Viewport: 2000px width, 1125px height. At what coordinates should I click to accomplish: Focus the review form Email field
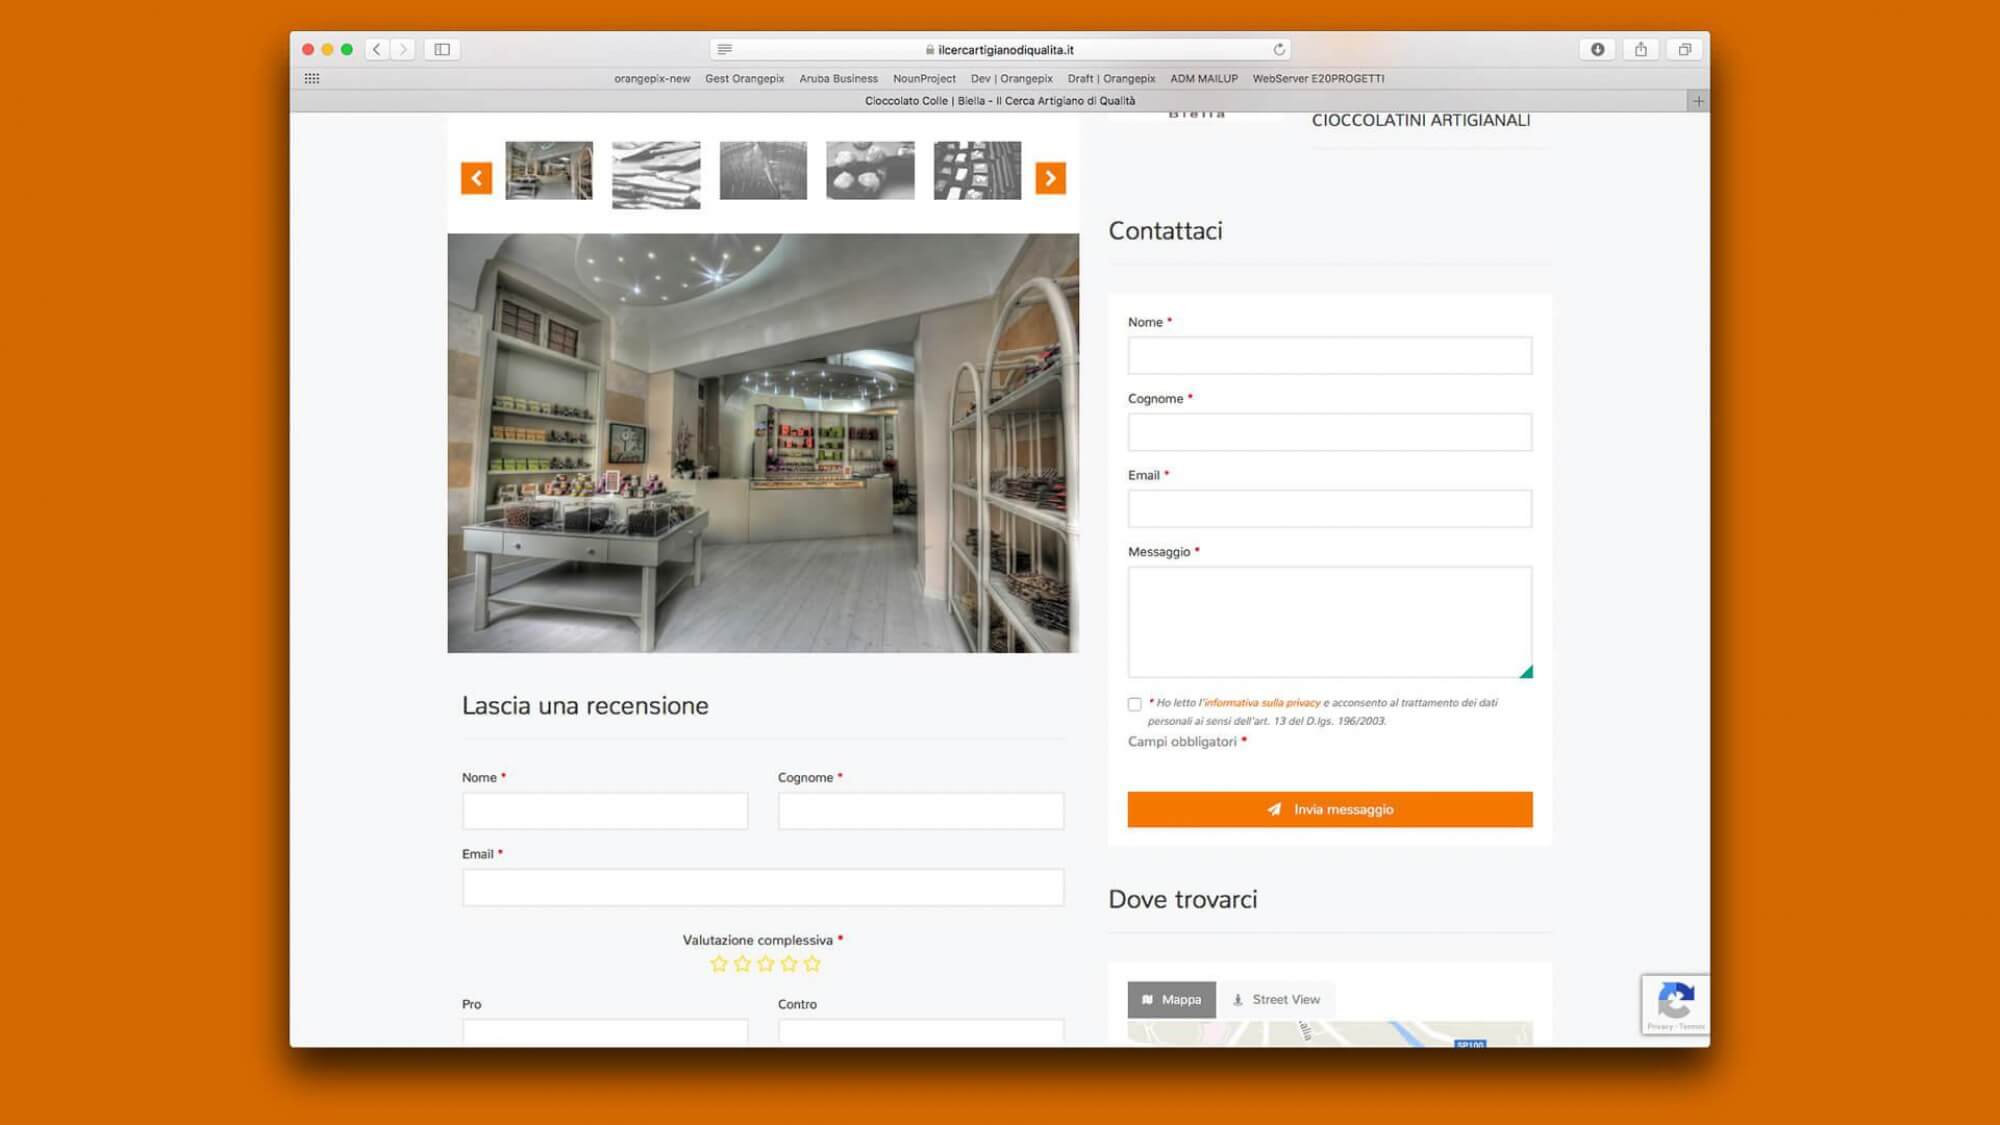763,887
